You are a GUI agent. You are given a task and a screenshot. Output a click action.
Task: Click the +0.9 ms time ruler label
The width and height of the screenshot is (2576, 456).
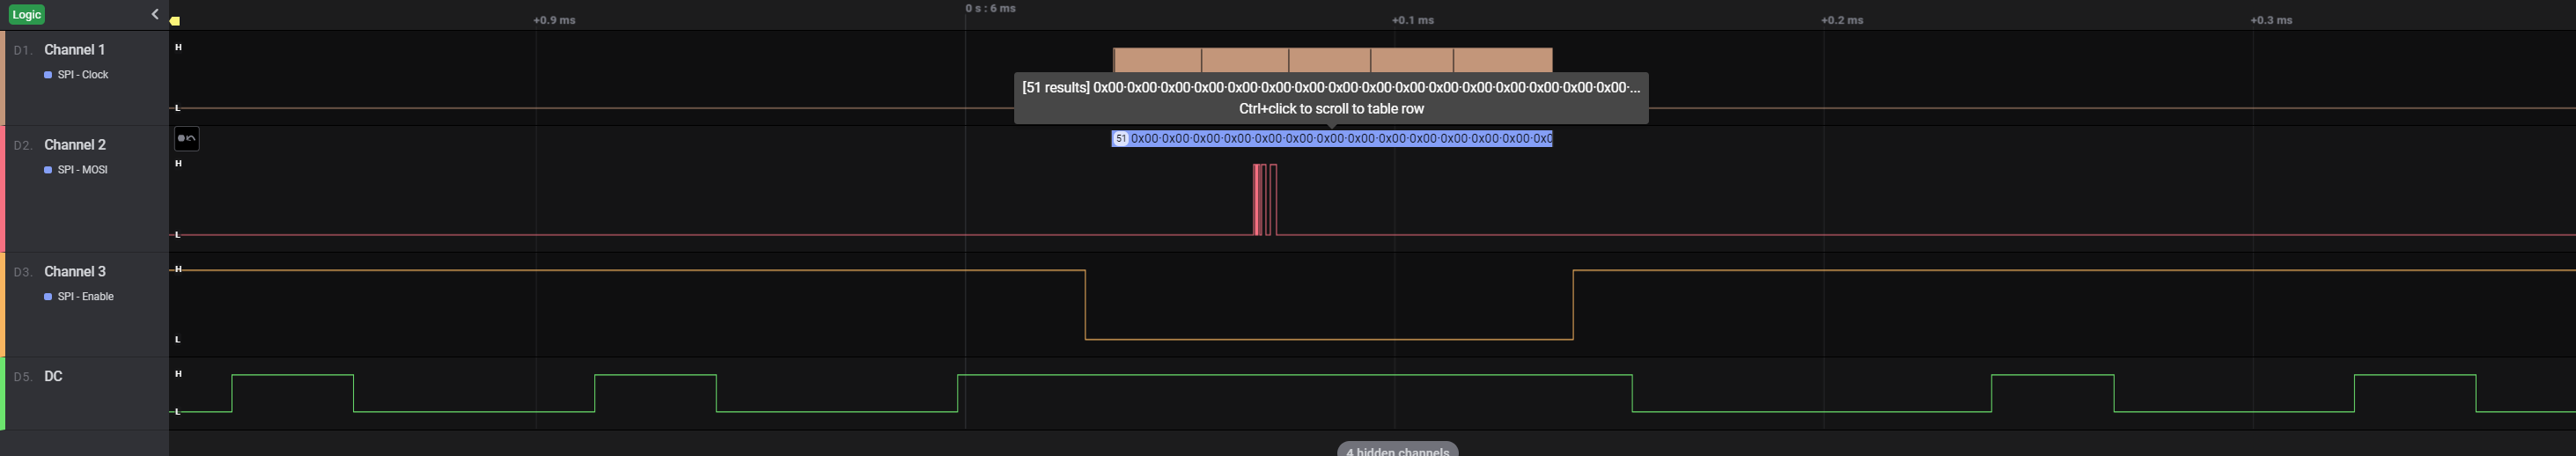554,20
